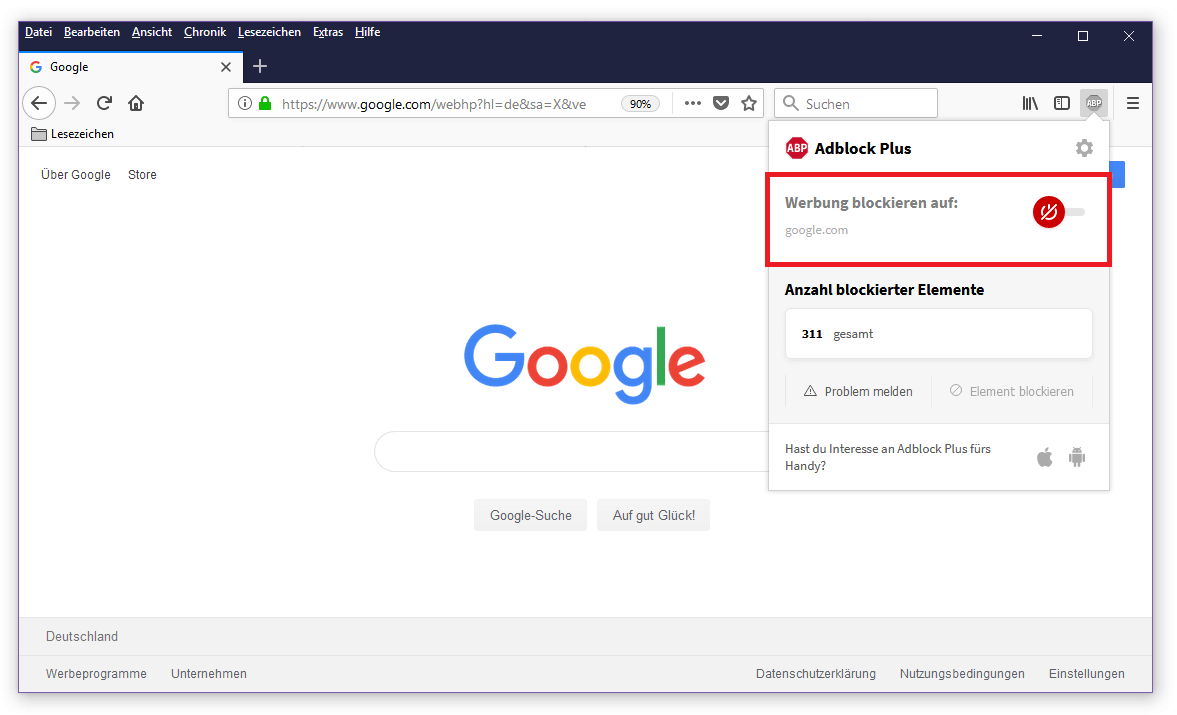Click the Problem melden button

[x=858, y=391]
